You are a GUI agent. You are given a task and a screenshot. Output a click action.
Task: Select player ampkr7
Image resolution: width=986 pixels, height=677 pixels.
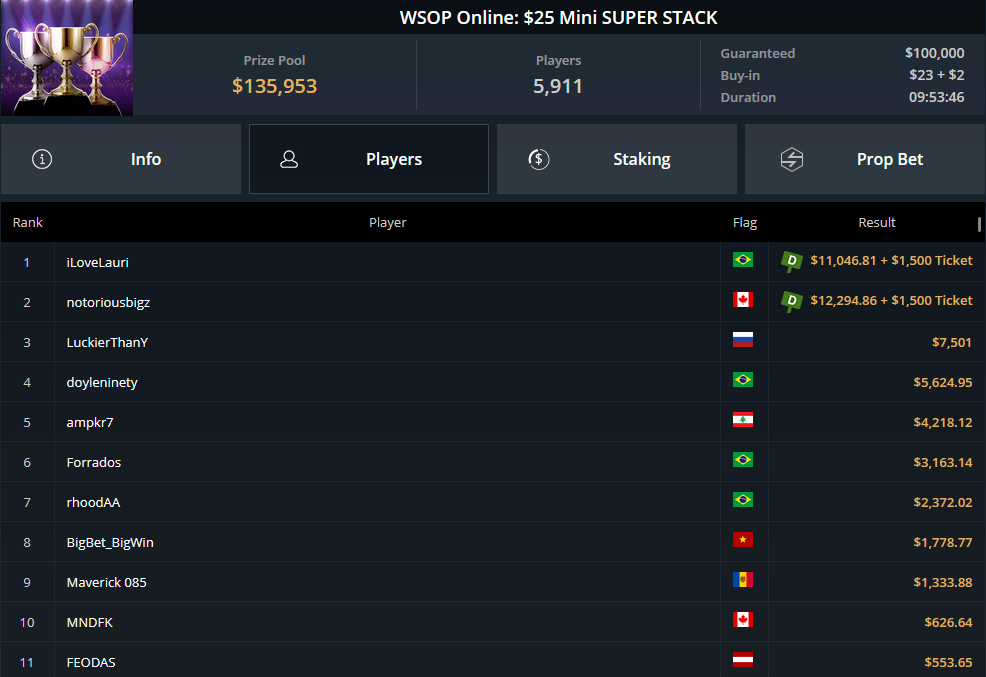pyautogui.click(x=90, y=422)
